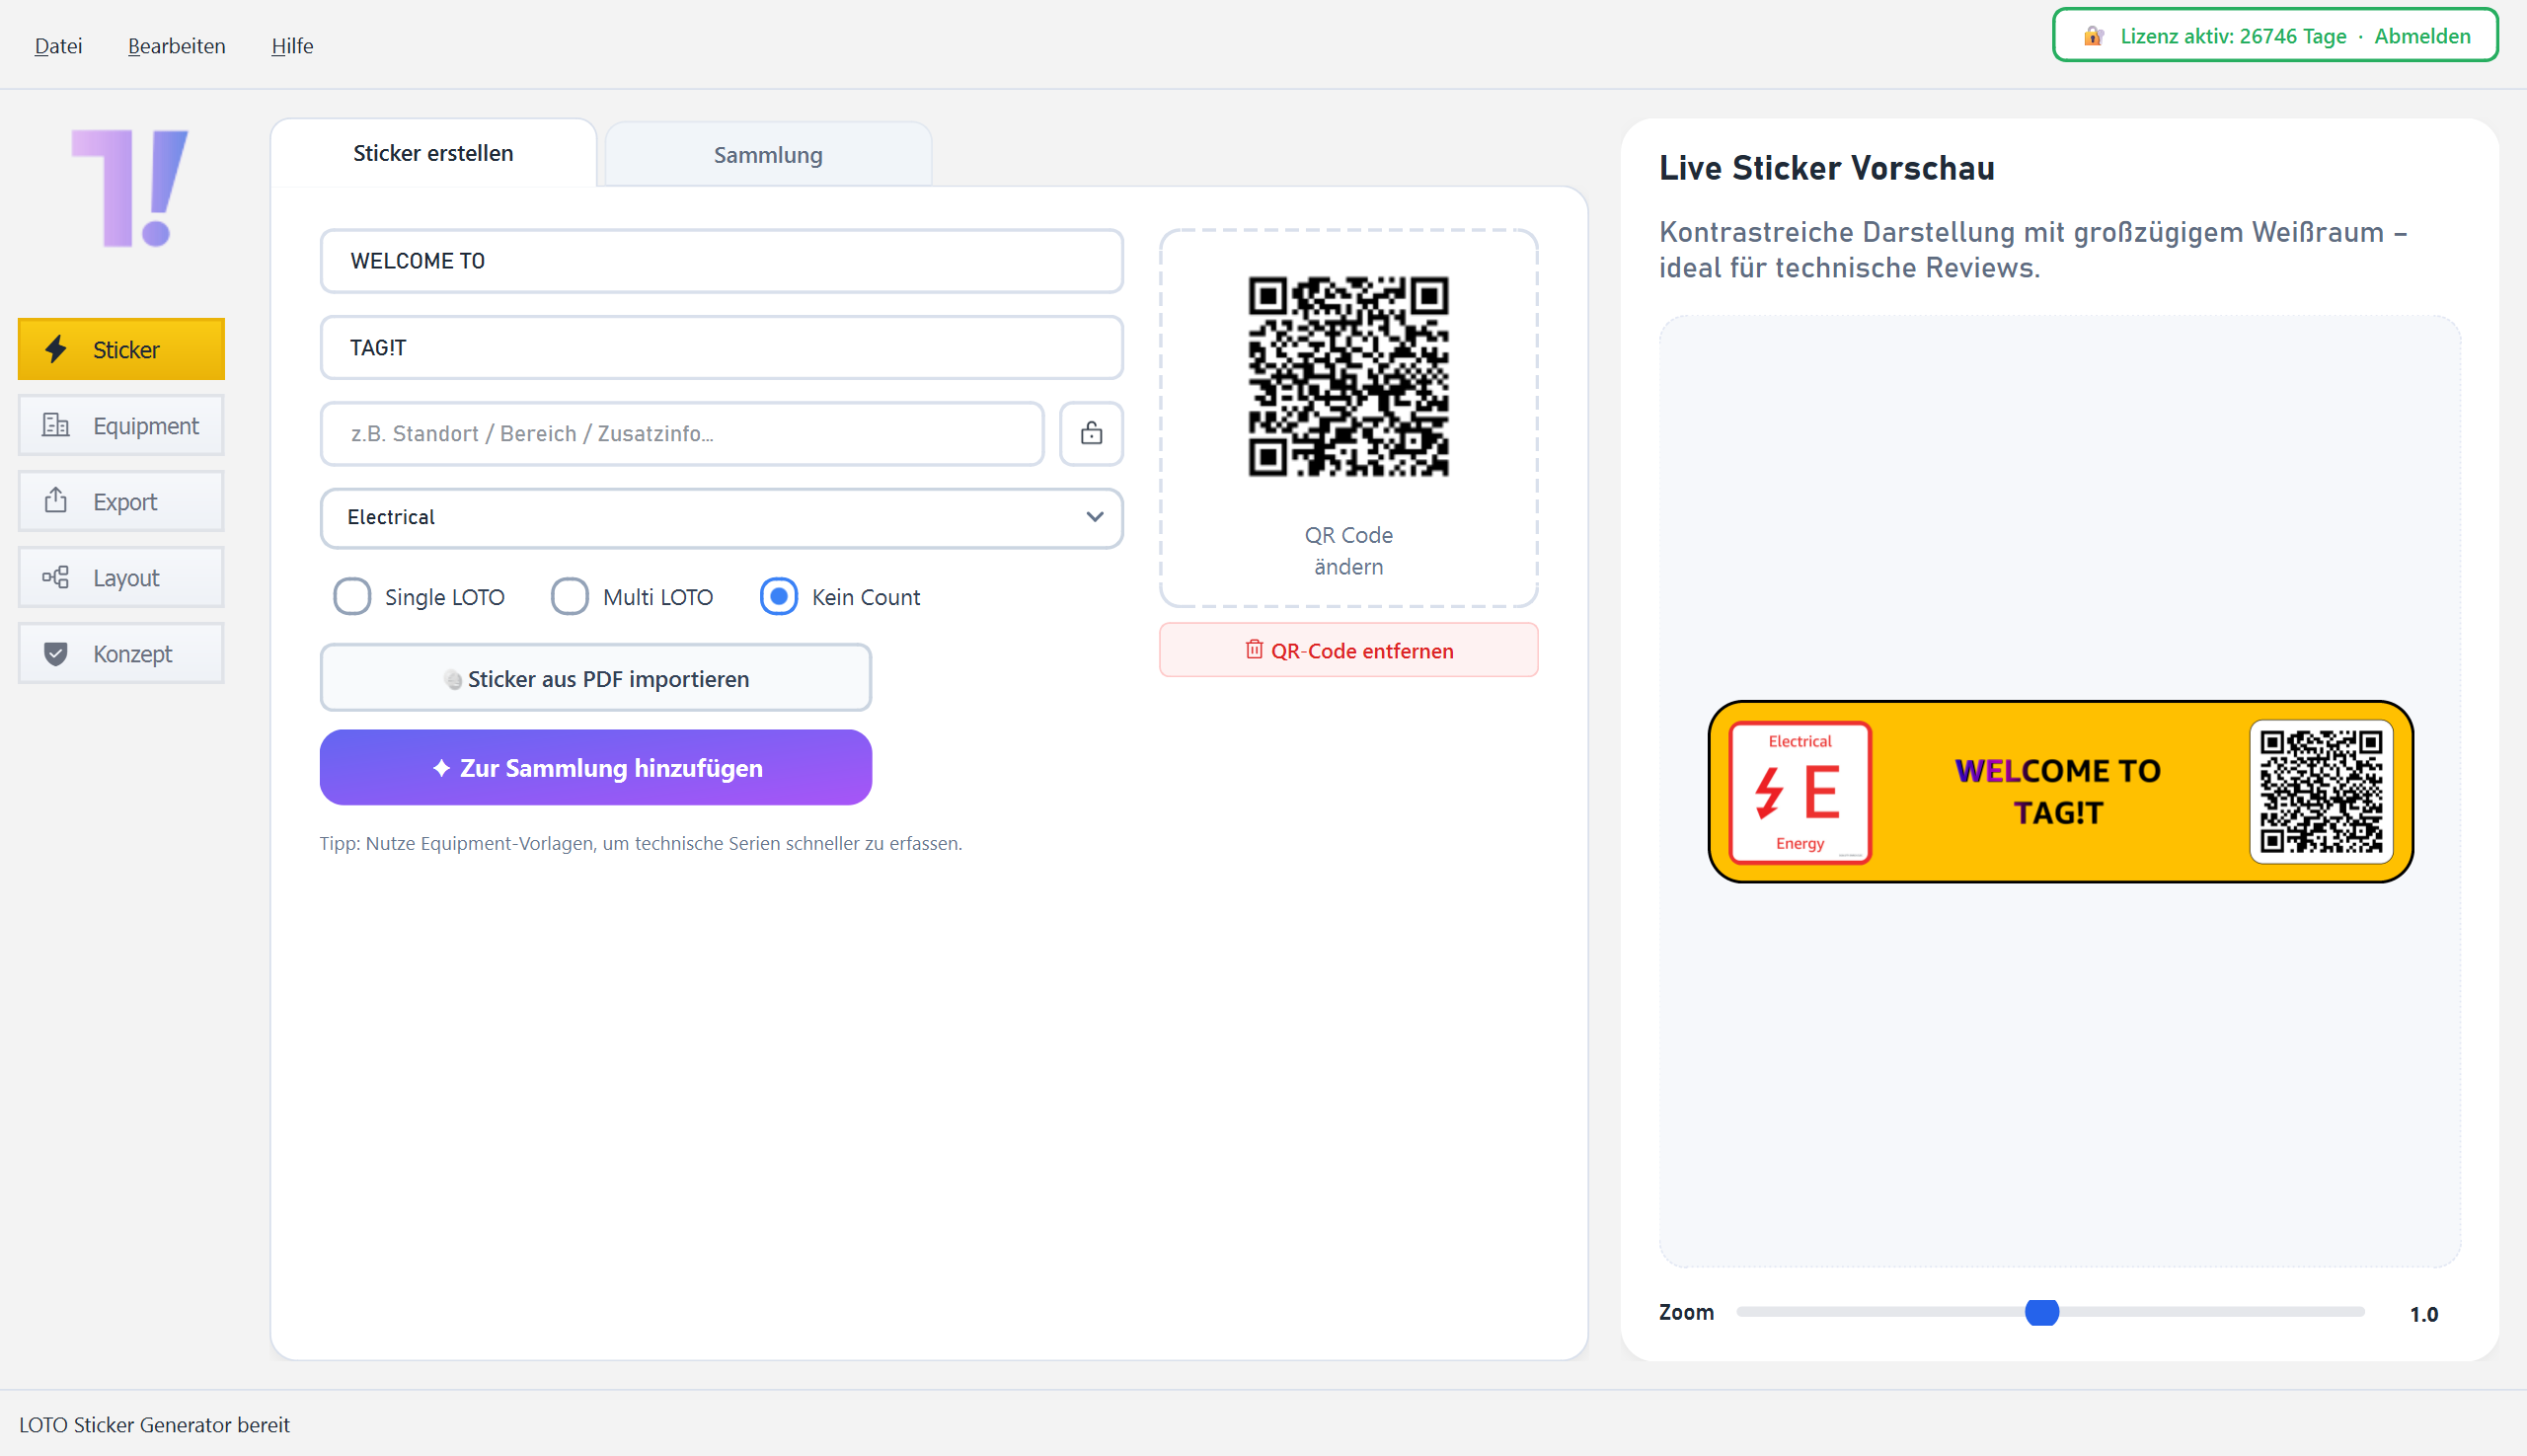Select the Single LOTO radio button
Viewport: 2527px width, 1456px height.
[x=352, y=597]
